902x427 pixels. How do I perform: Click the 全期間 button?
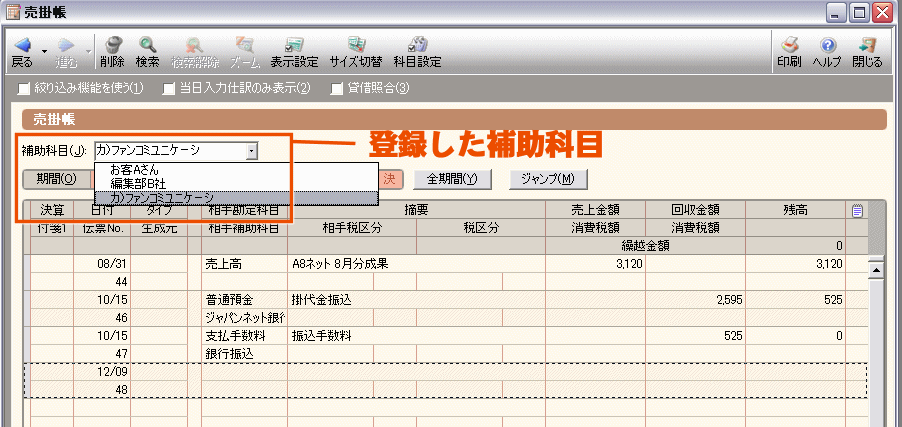click(x=452, y=179)
